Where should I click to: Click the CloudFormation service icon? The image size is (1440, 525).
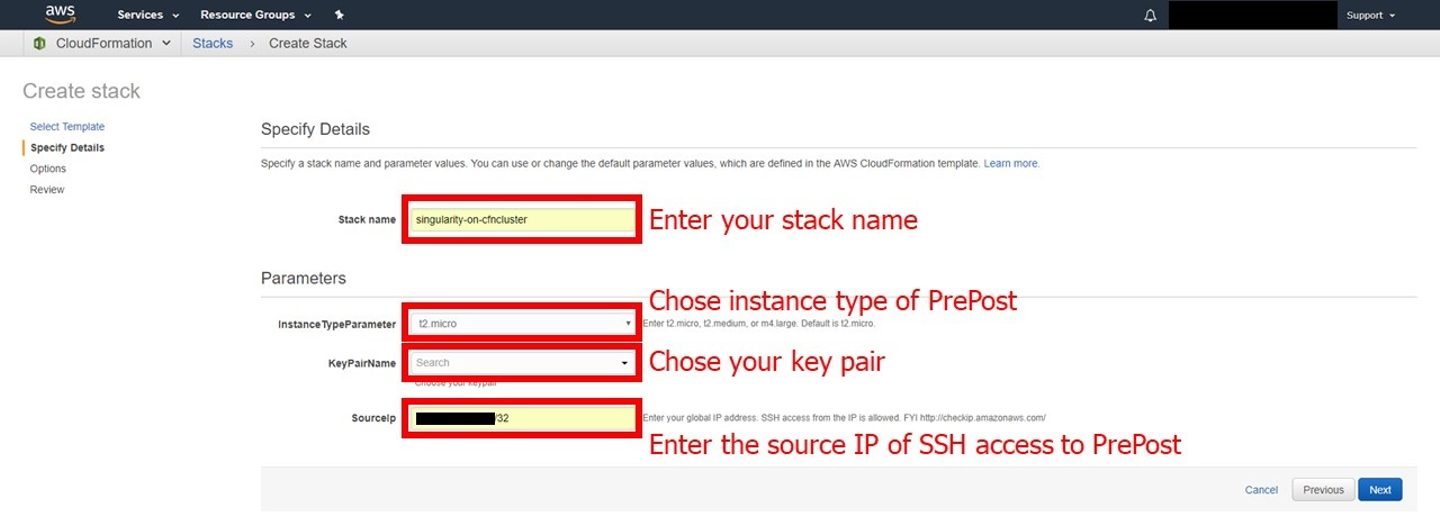tap(39, 43)
